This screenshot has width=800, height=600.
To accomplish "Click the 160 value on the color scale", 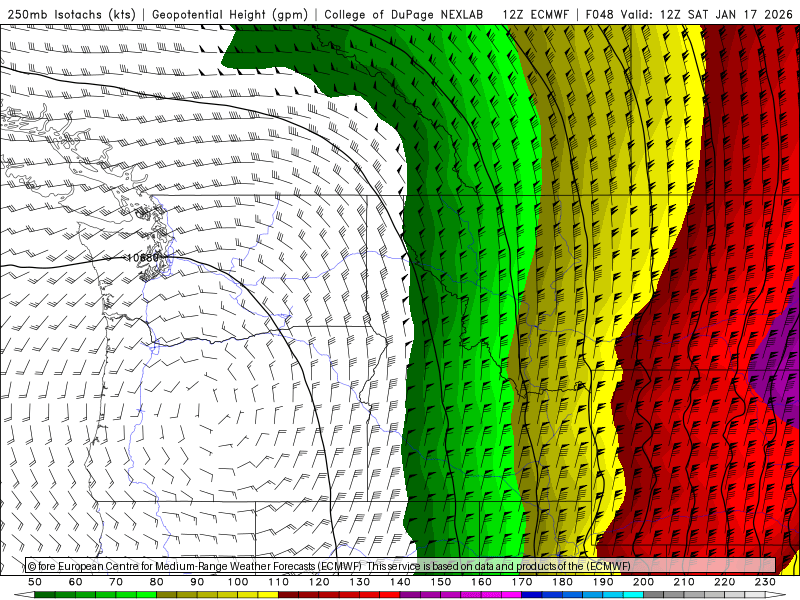I will tap(481, 582).
